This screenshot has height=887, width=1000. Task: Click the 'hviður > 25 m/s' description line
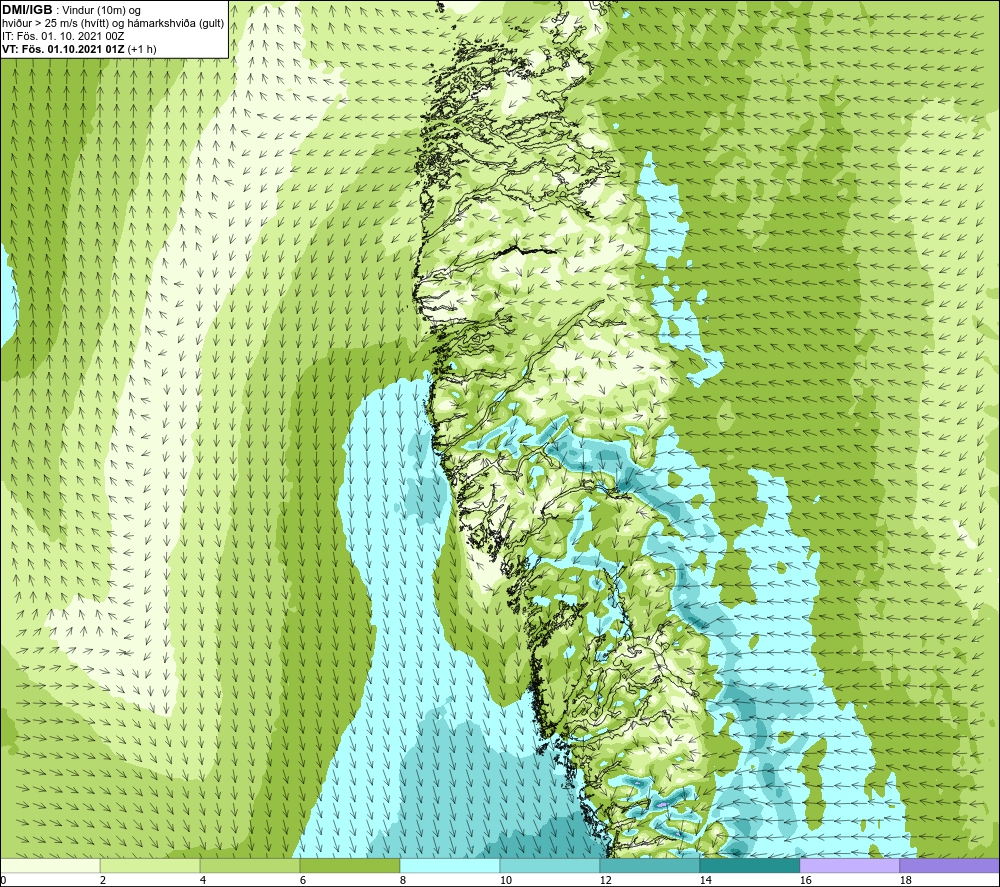click(x=113, y=24)
